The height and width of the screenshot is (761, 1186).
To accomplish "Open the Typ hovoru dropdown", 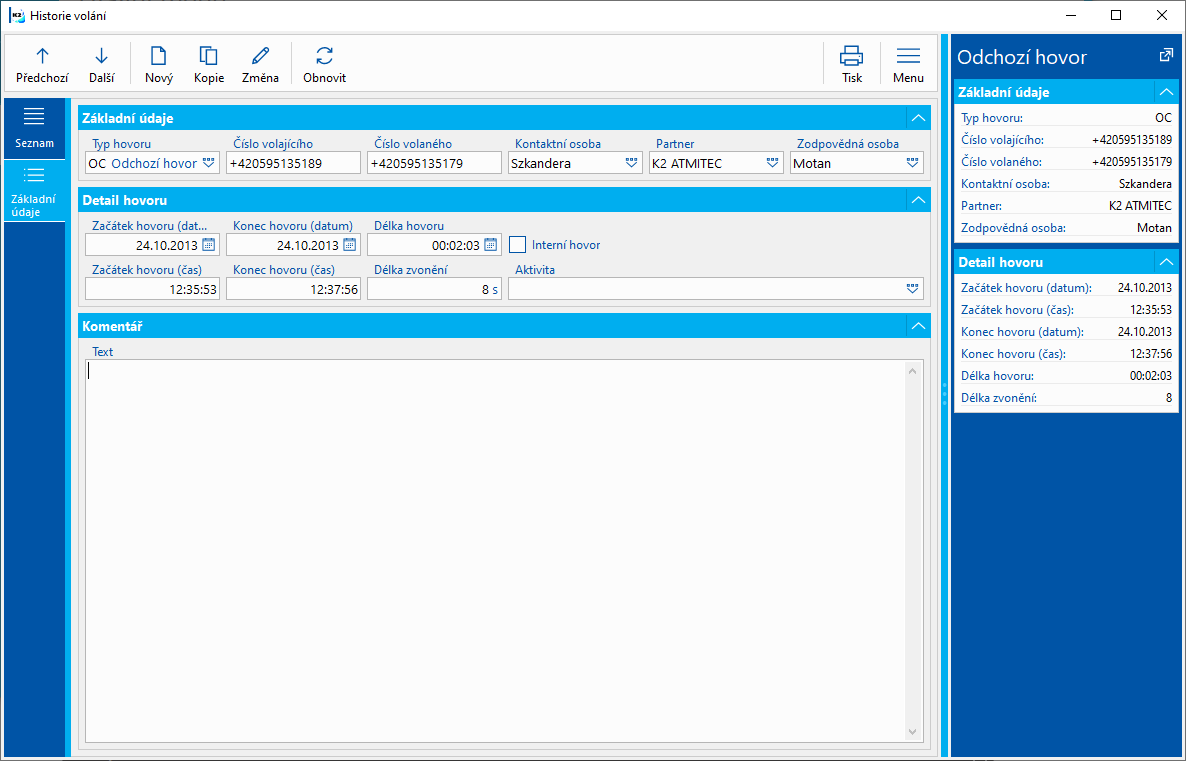I will click(208, 163).
